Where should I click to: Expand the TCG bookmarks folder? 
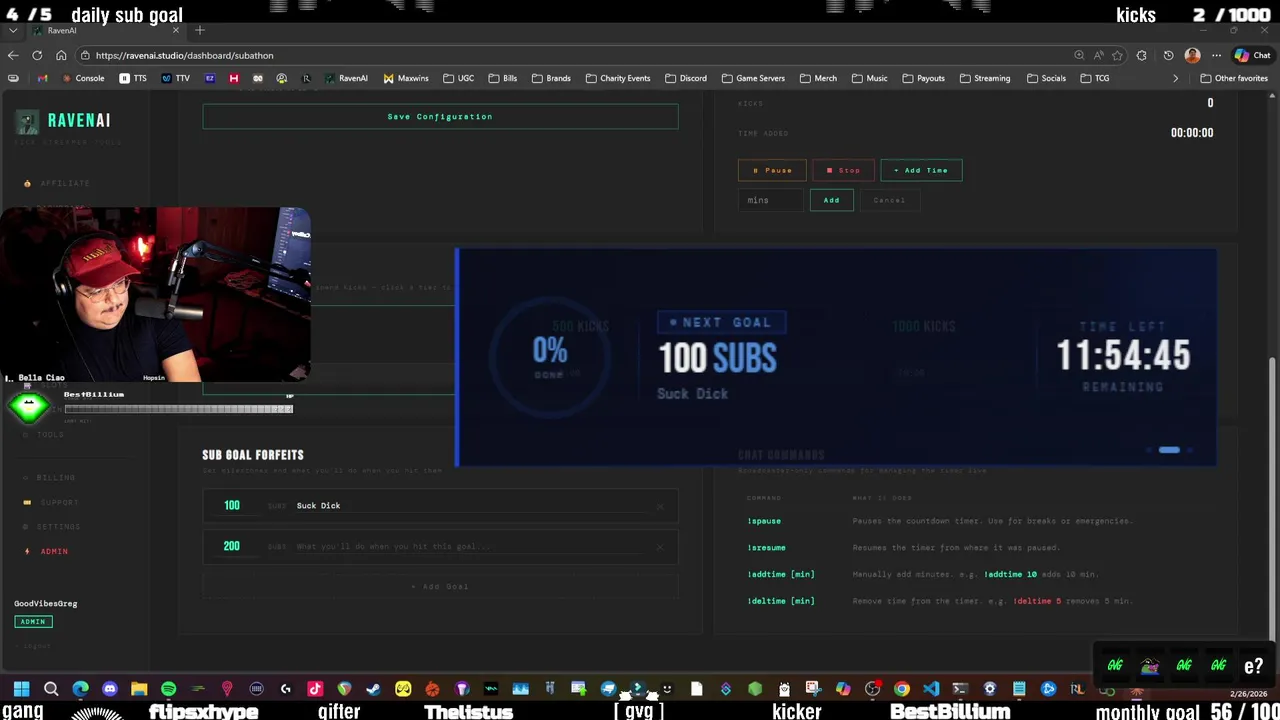click(x=1094, y=78)
